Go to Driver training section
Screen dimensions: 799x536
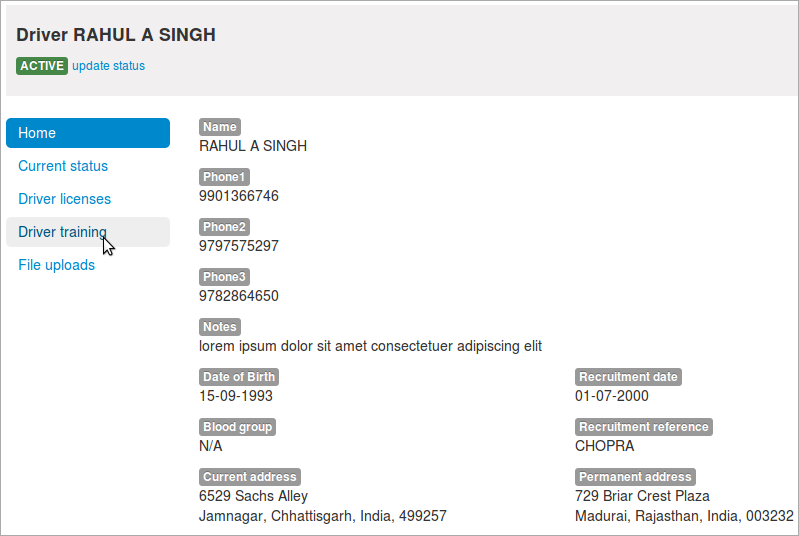pyautogui.click(x=88, y=232)
